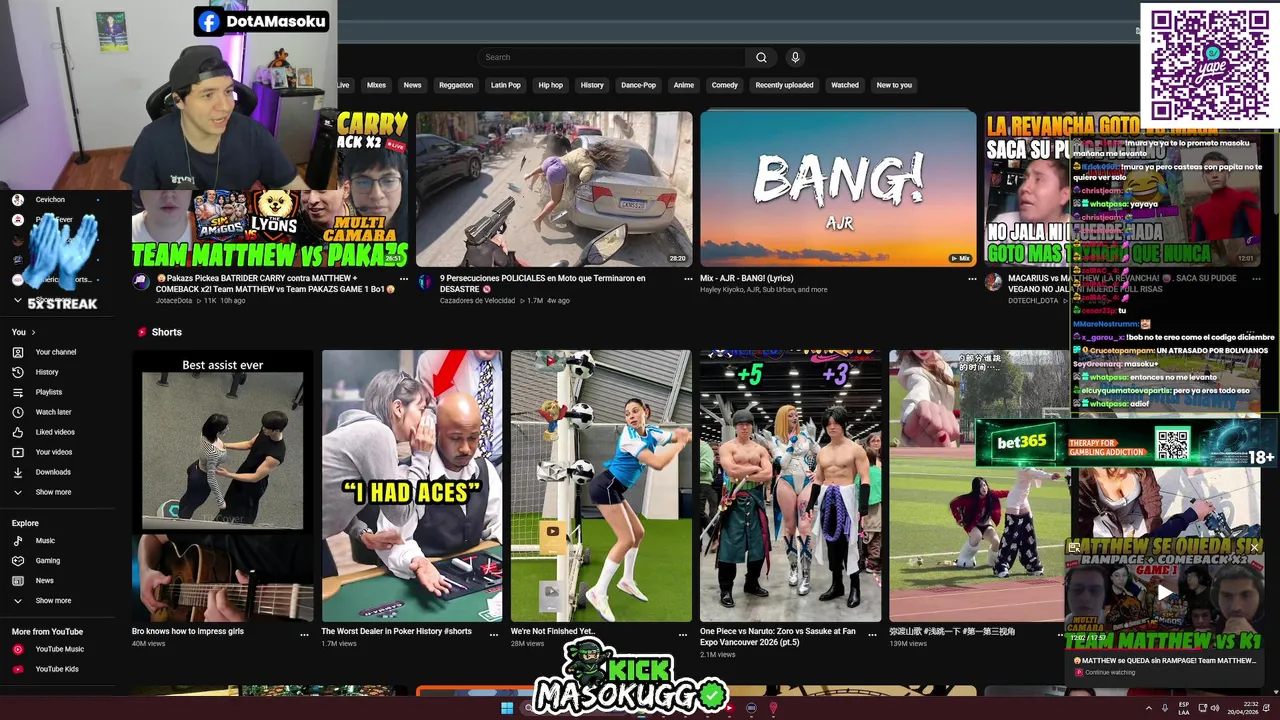Show hidden system tray icons chevron
Screen dimensions: 1280x720
(x=1148, y=708)
